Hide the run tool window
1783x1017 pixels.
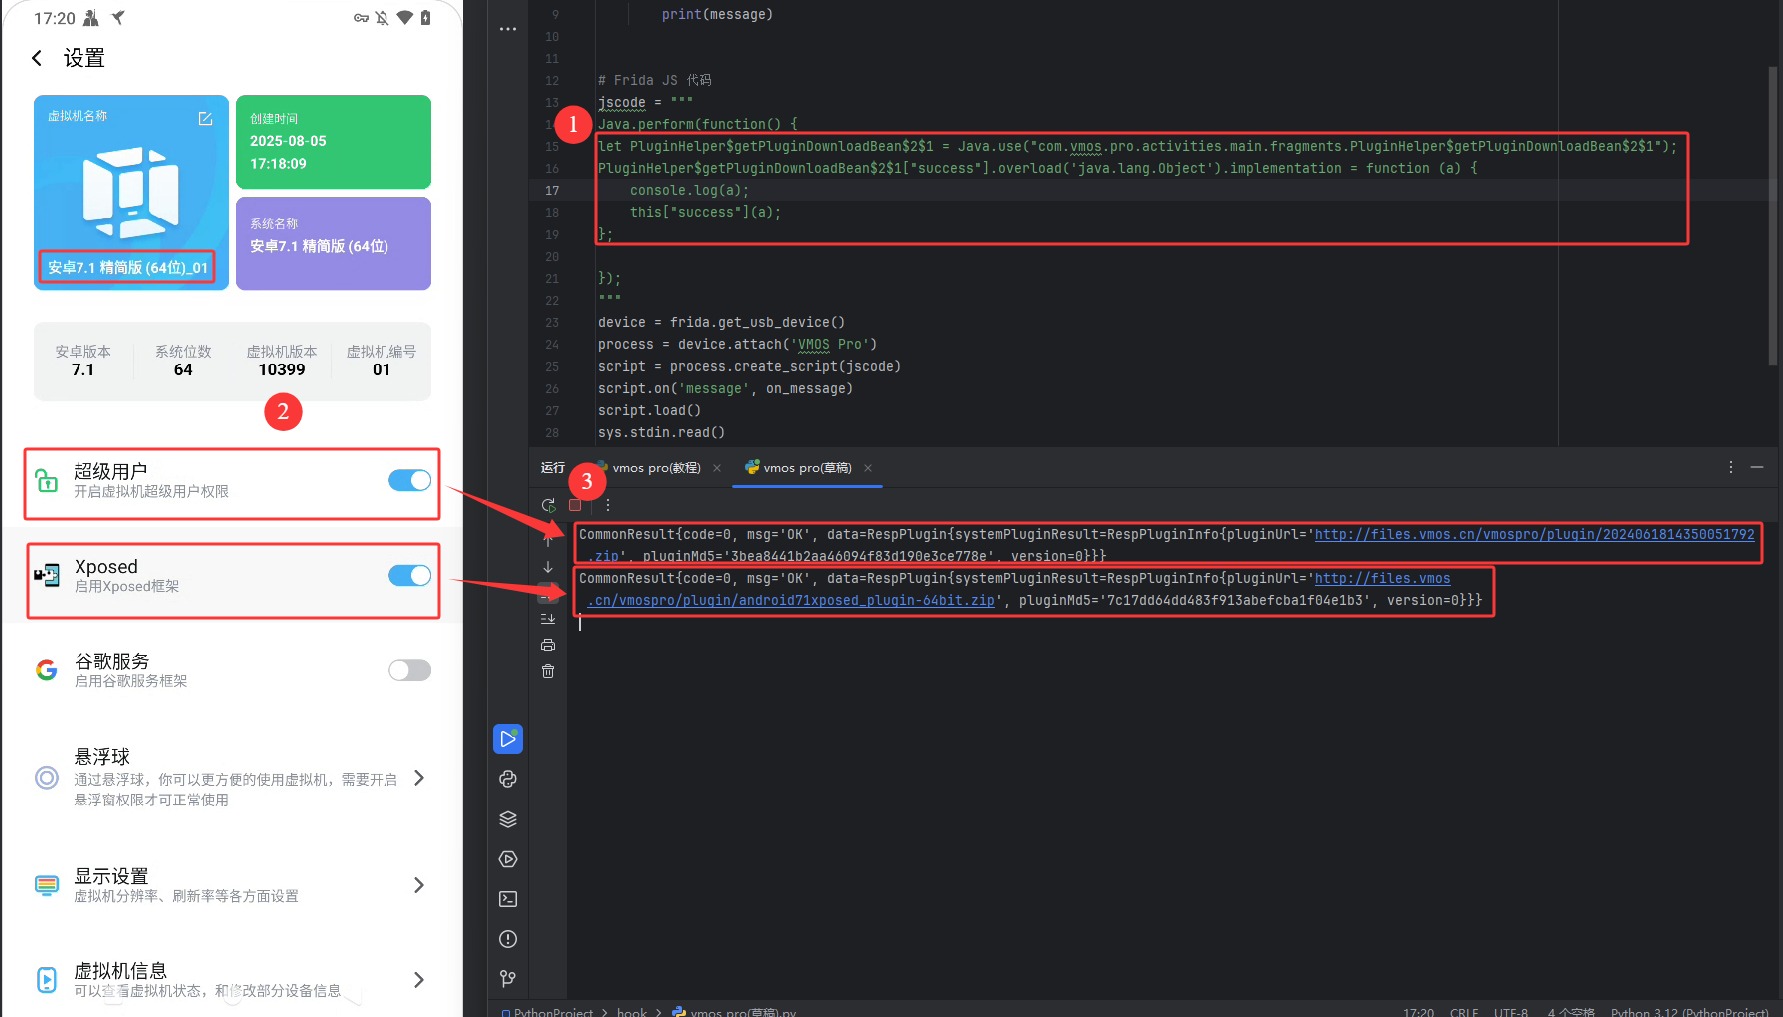click(x=1757, y=467)
